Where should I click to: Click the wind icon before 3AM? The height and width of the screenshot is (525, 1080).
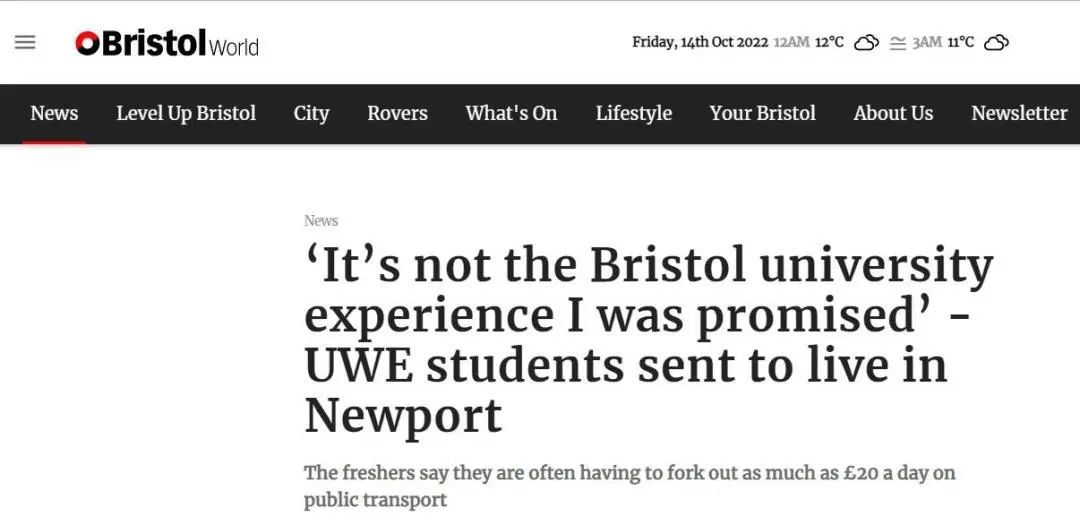(897, 43)
